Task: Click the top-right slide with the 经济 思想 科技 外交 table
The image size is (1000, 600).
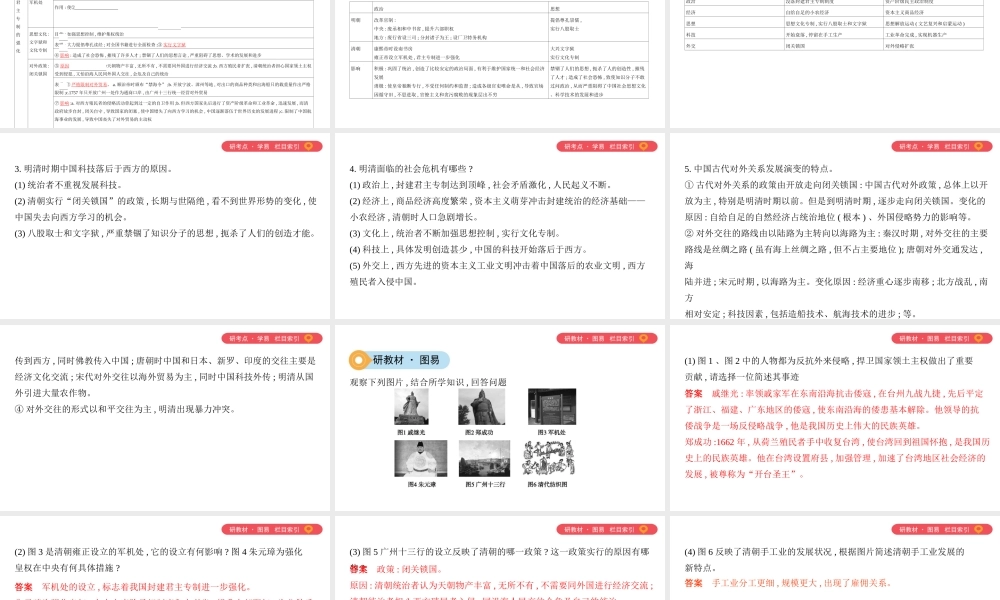Action: click(x=835, y=64)
